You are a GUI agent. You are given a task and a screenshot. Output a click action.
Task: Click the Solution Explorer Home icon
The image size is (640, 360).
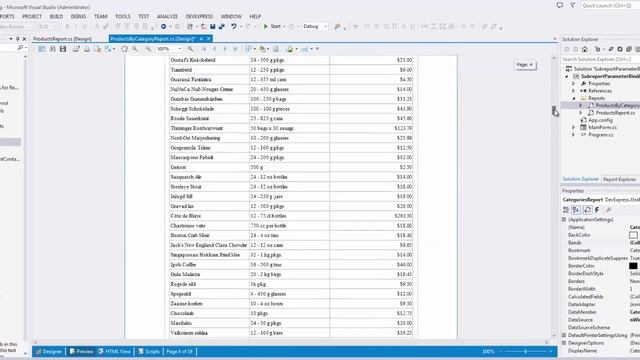584,49
